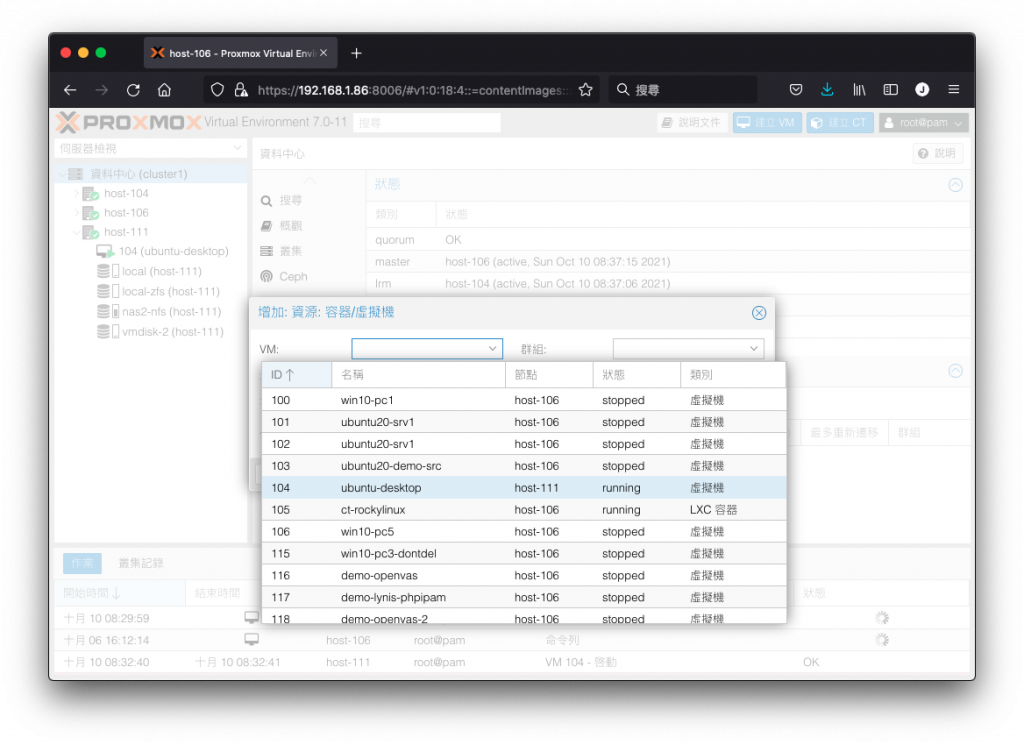1024x745 pixels.
Task: Select VM 101 ubuntu20-srv1 row
Action: (524, 422)
